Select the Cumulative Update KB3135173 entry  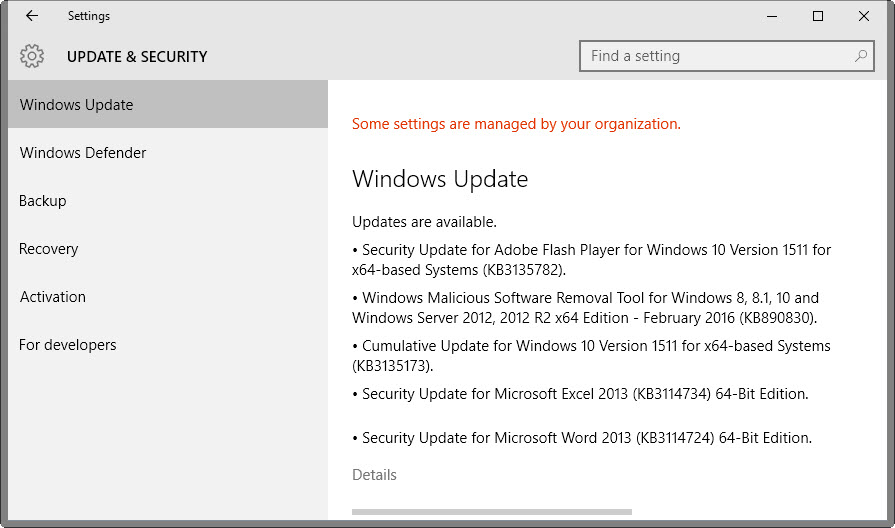coord(591,356)
